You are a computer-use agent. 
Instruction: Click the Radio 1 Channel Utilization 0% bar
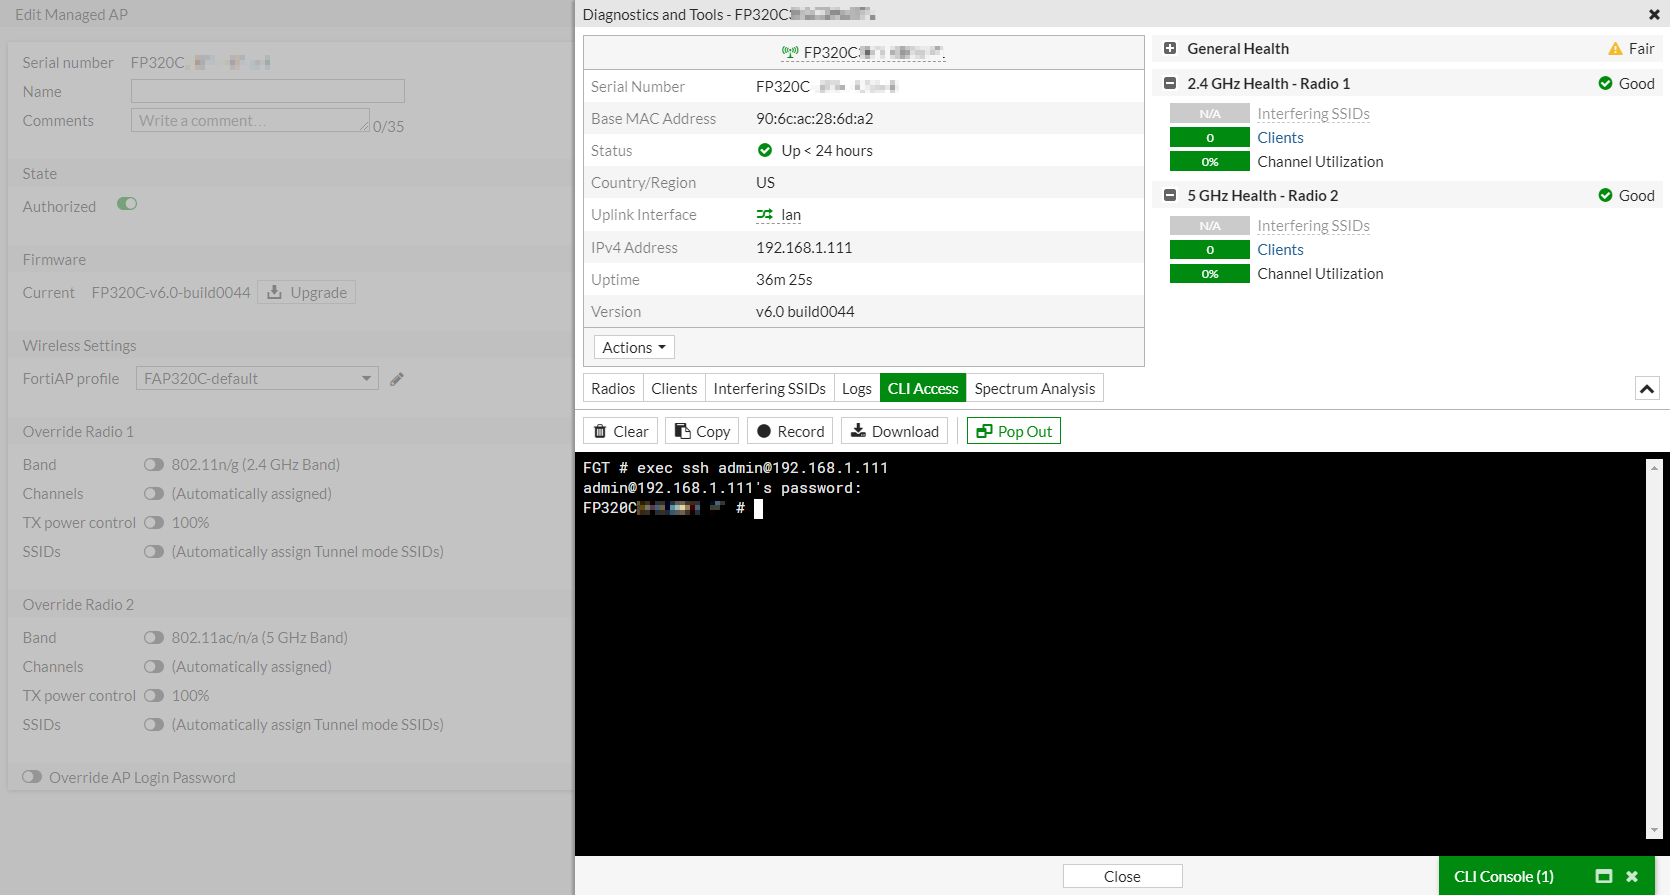point(1210,162)
